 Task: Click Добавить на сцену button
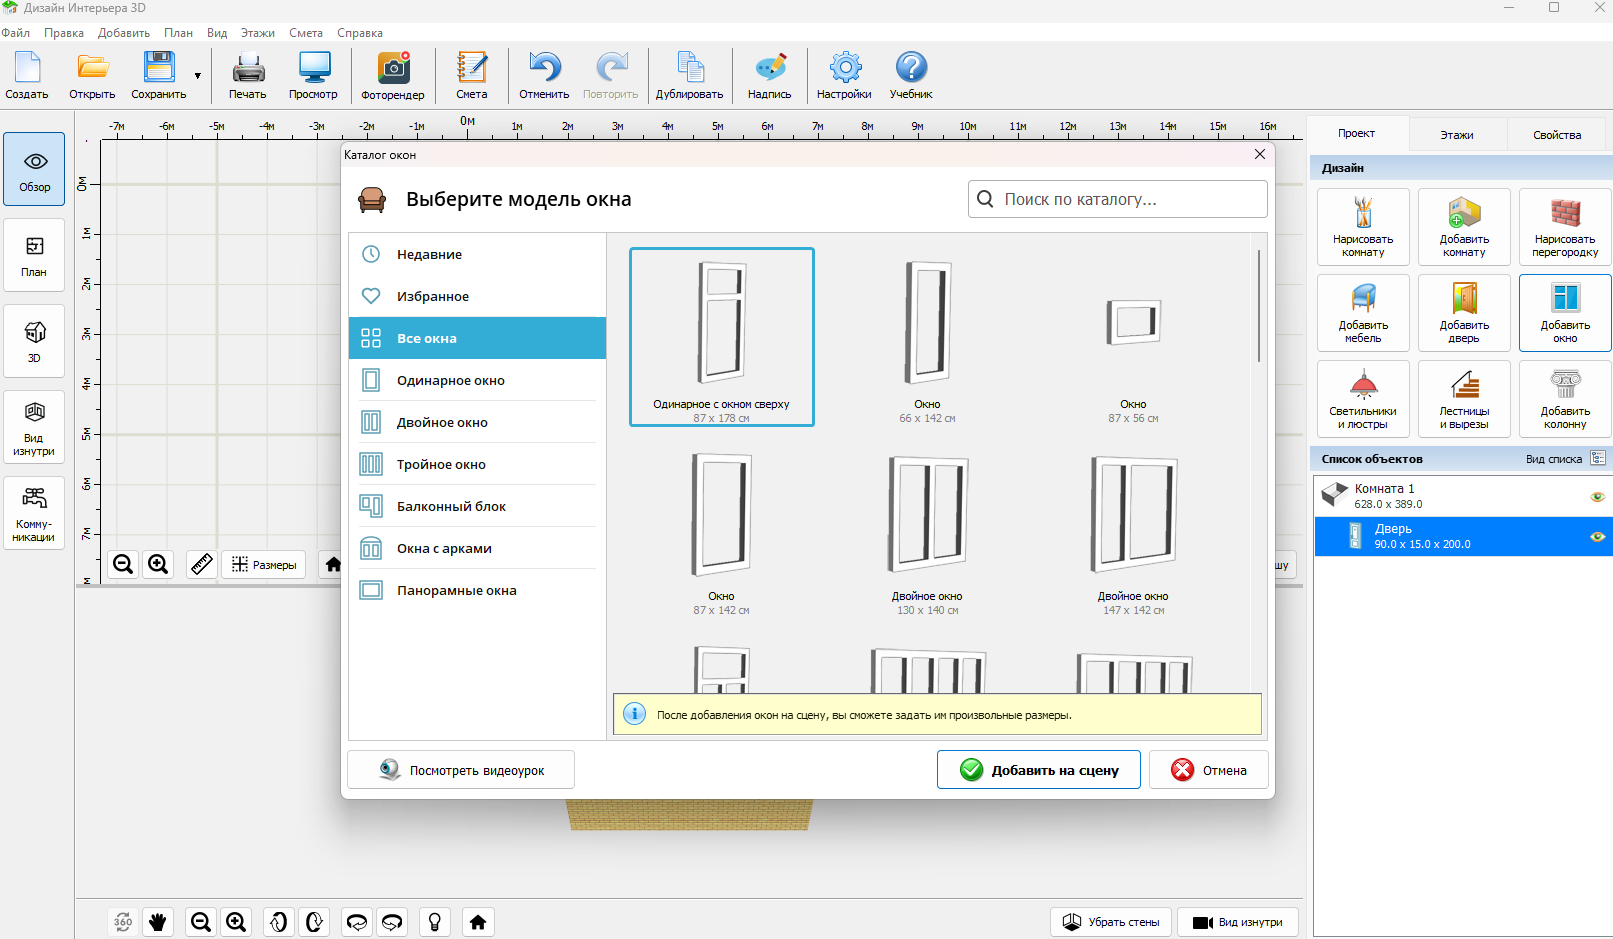pos(1039,770)
